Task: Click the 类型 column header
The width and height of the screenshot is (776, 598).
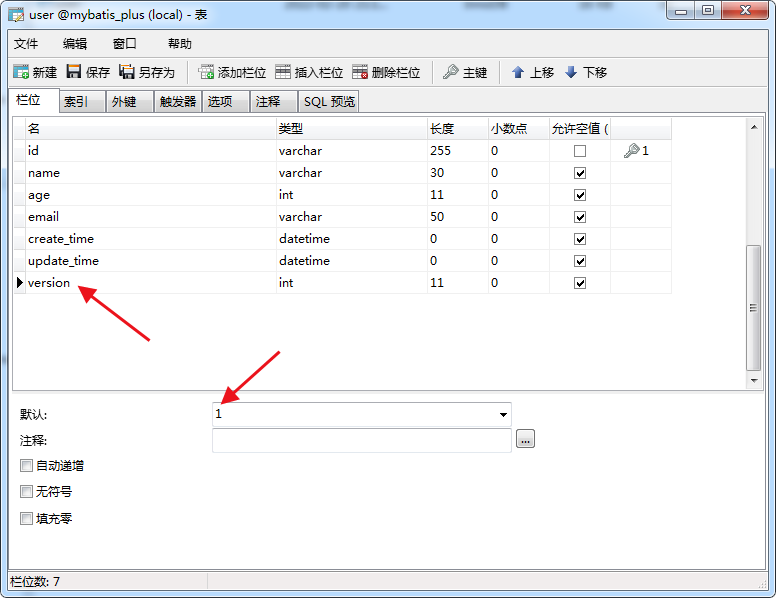Action: click(351, 129)
